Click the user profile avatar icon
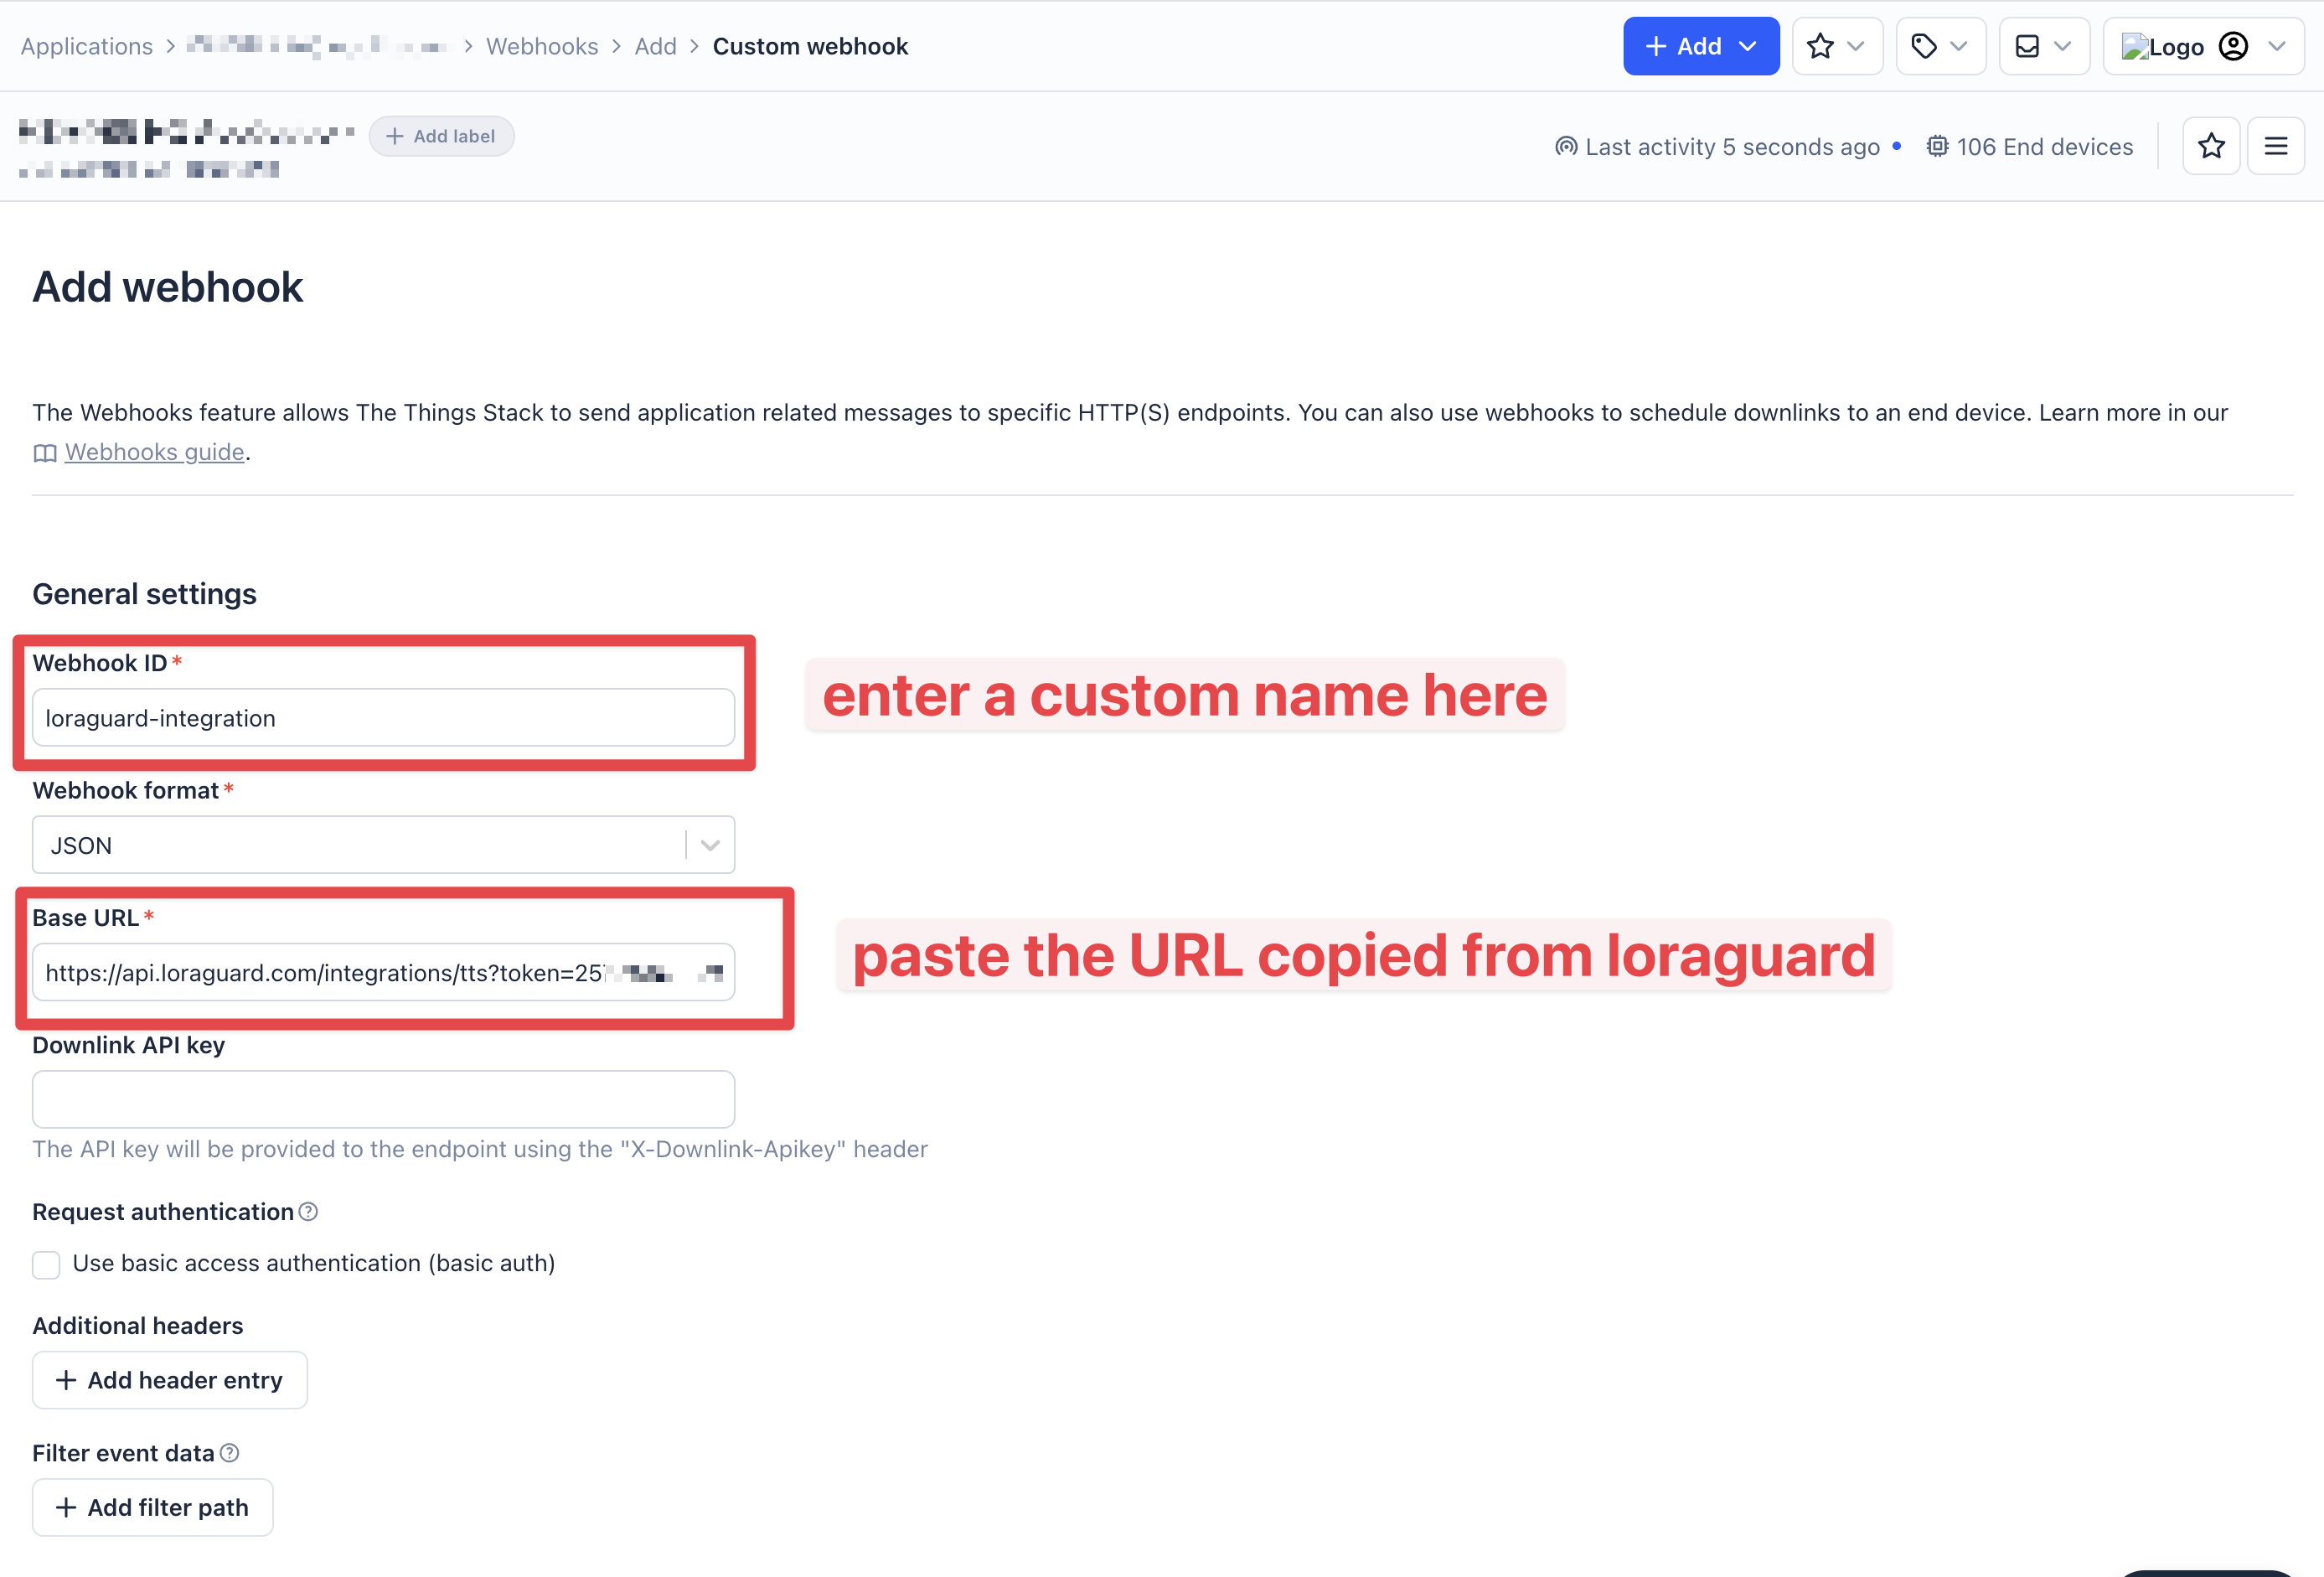This screenshot has width=2324, height=1577. click(2232, 46)
